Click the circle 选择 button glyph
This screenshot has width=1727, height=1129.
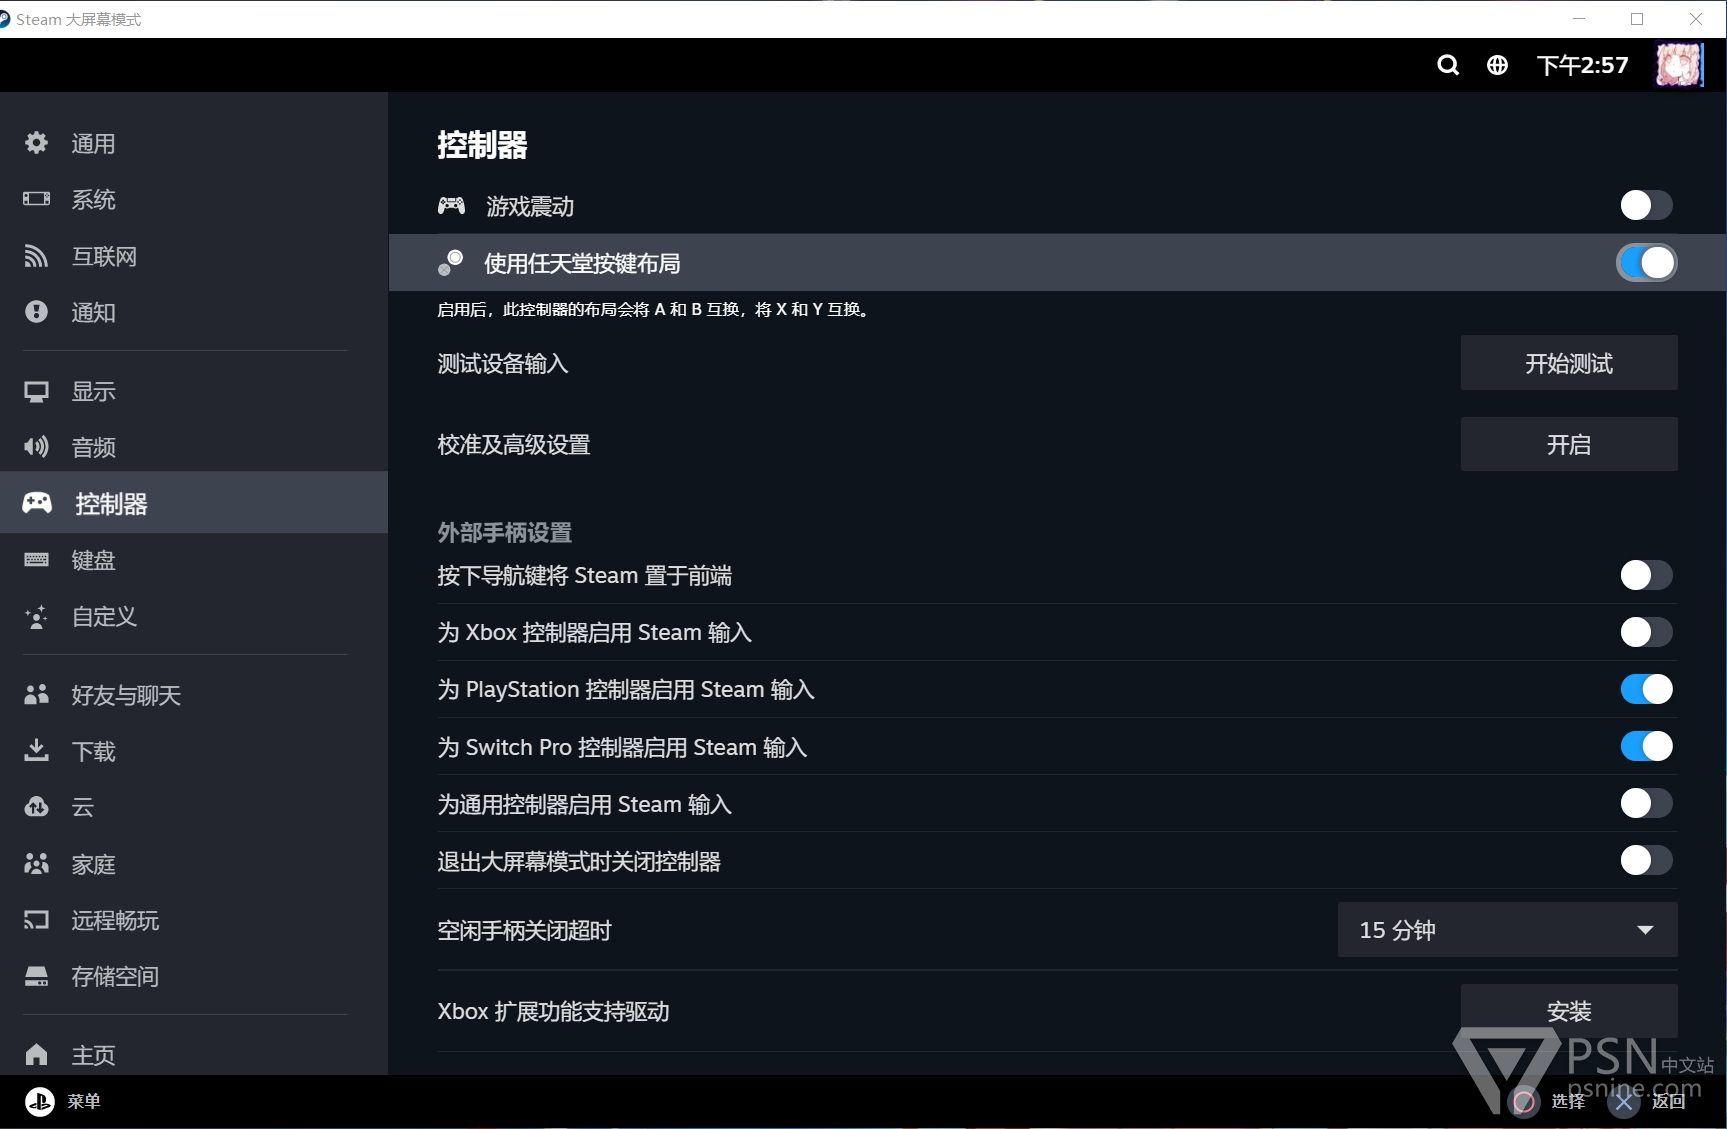tap(1524, 1101)
